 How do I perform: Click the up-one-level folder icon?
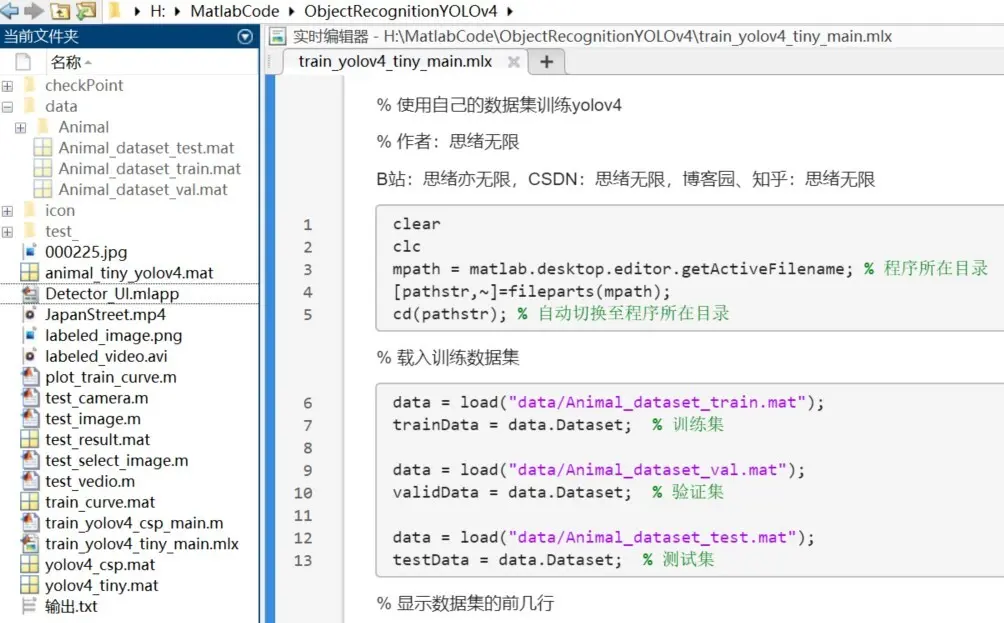click(x=60, y=10)
